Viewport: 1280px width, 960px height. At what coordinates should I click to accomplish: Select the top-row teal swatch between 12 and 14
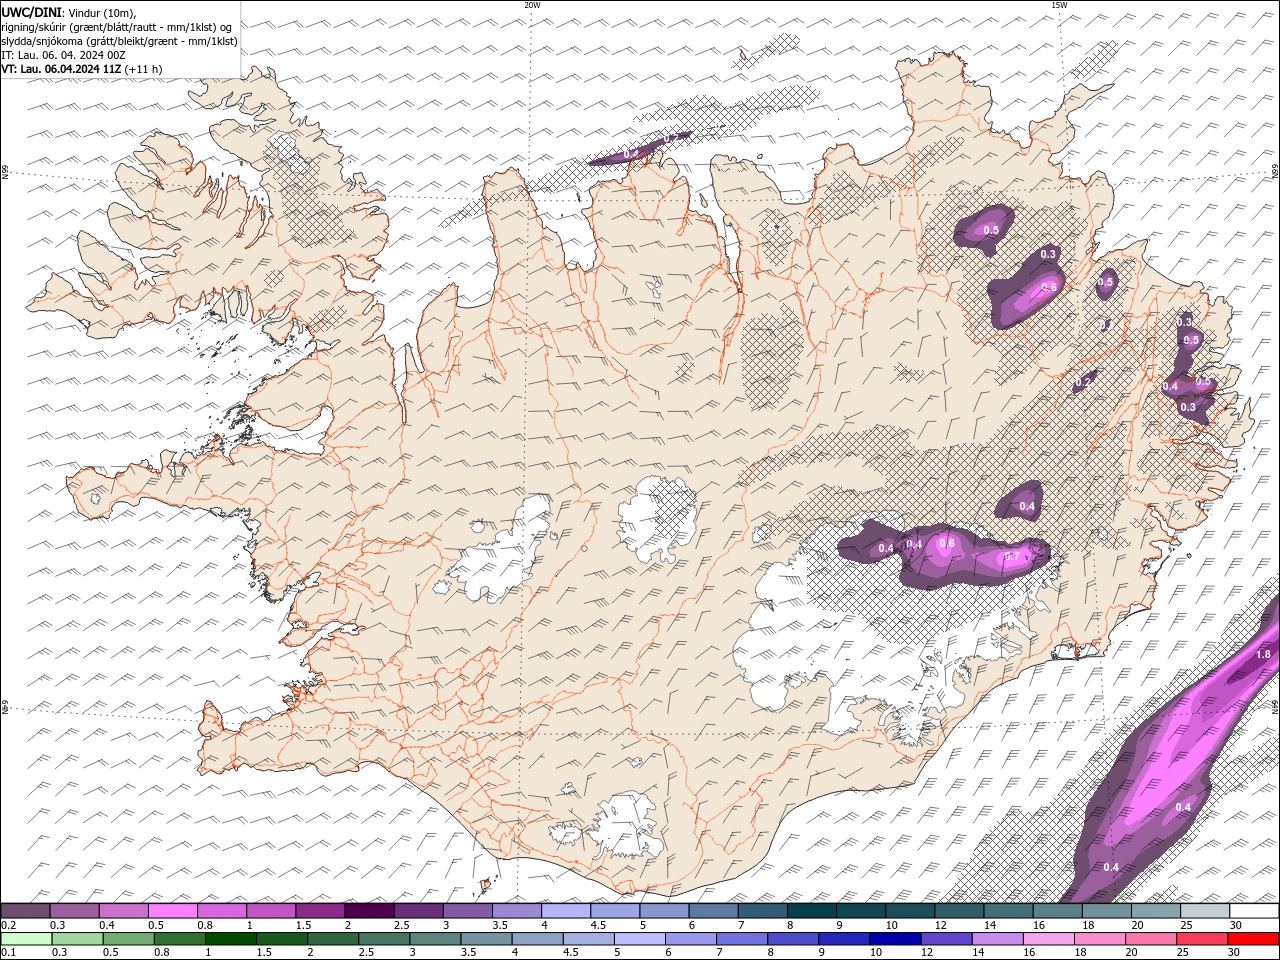coord(959,911)
